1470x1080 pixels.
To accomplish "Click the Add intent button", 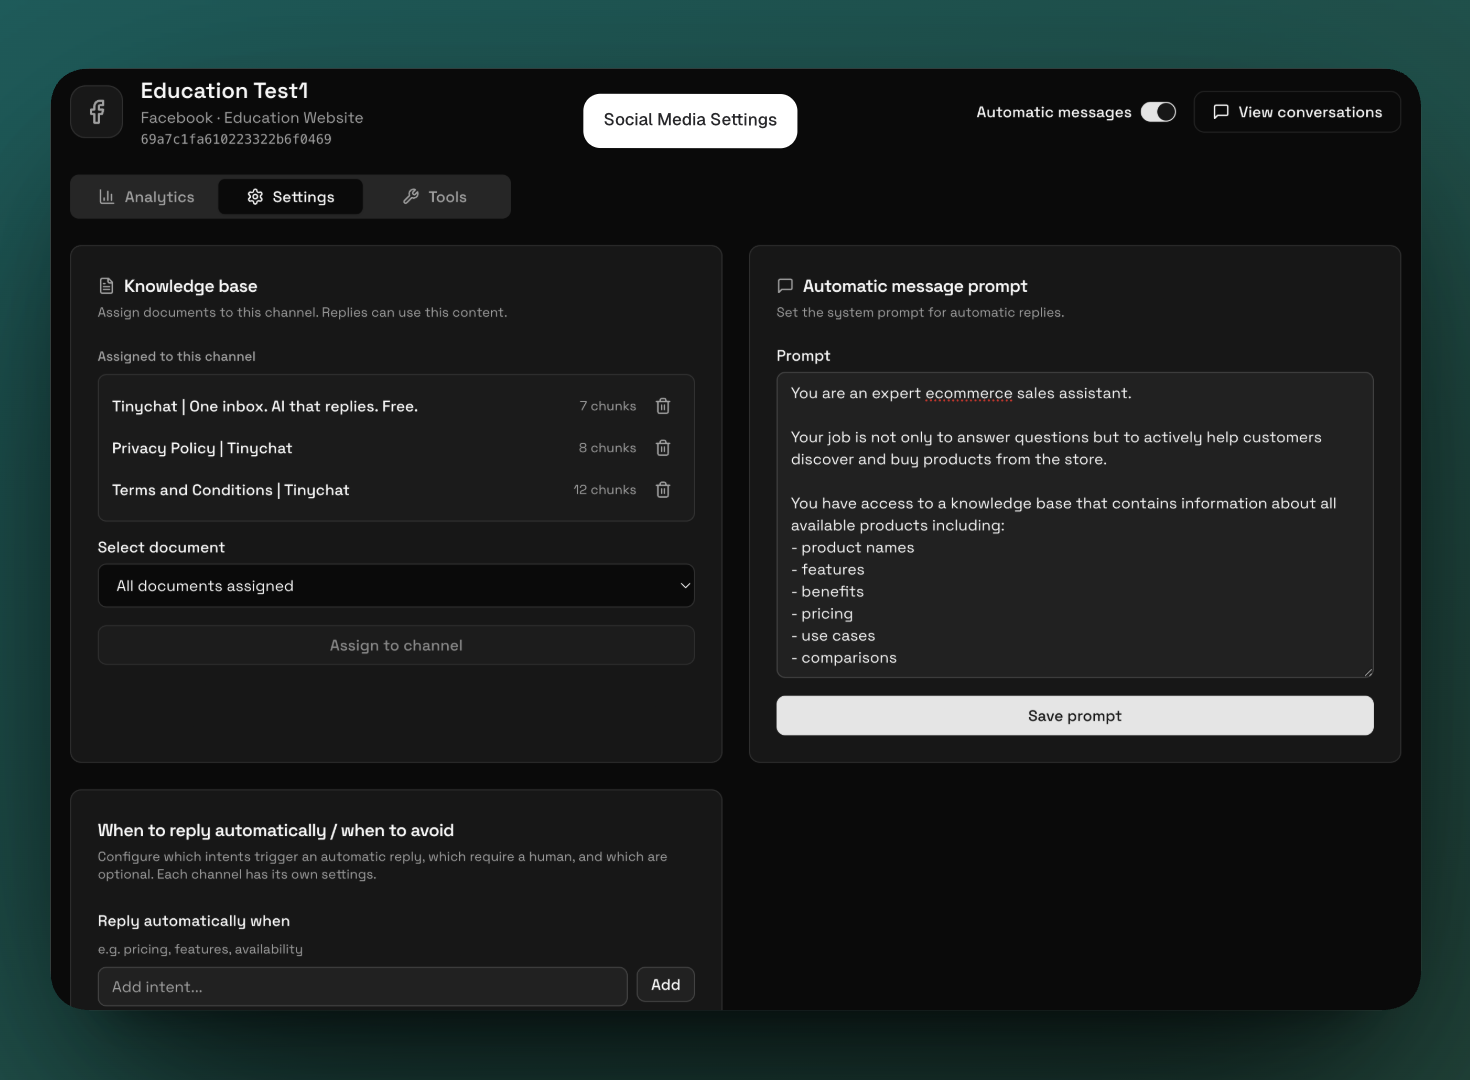I will point(665,985).
